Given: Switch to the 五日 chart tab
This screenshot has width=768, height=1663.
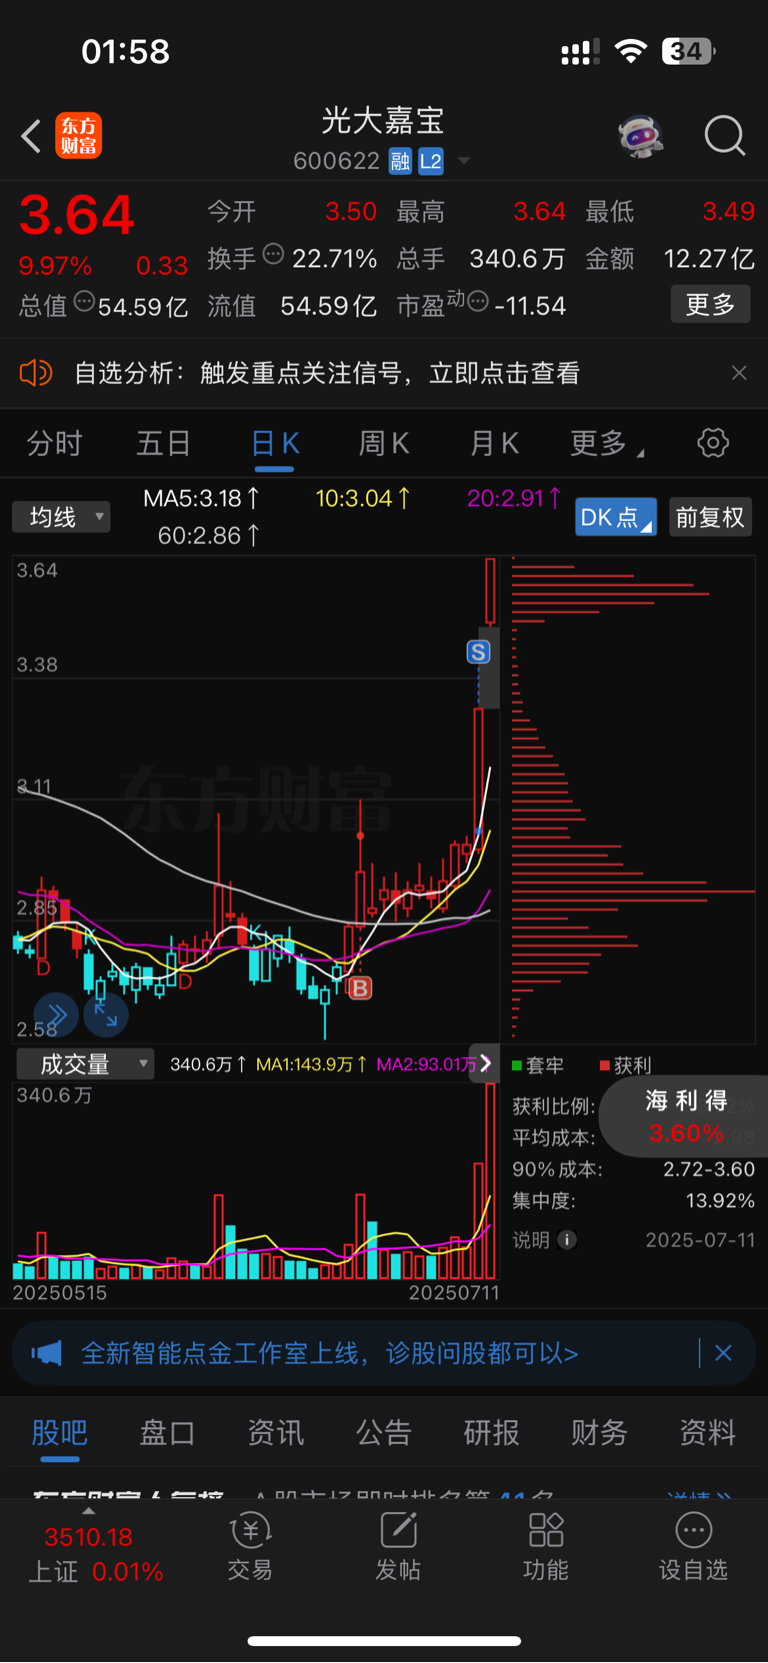Looking at the screenshot, I should tap(164, 443).
